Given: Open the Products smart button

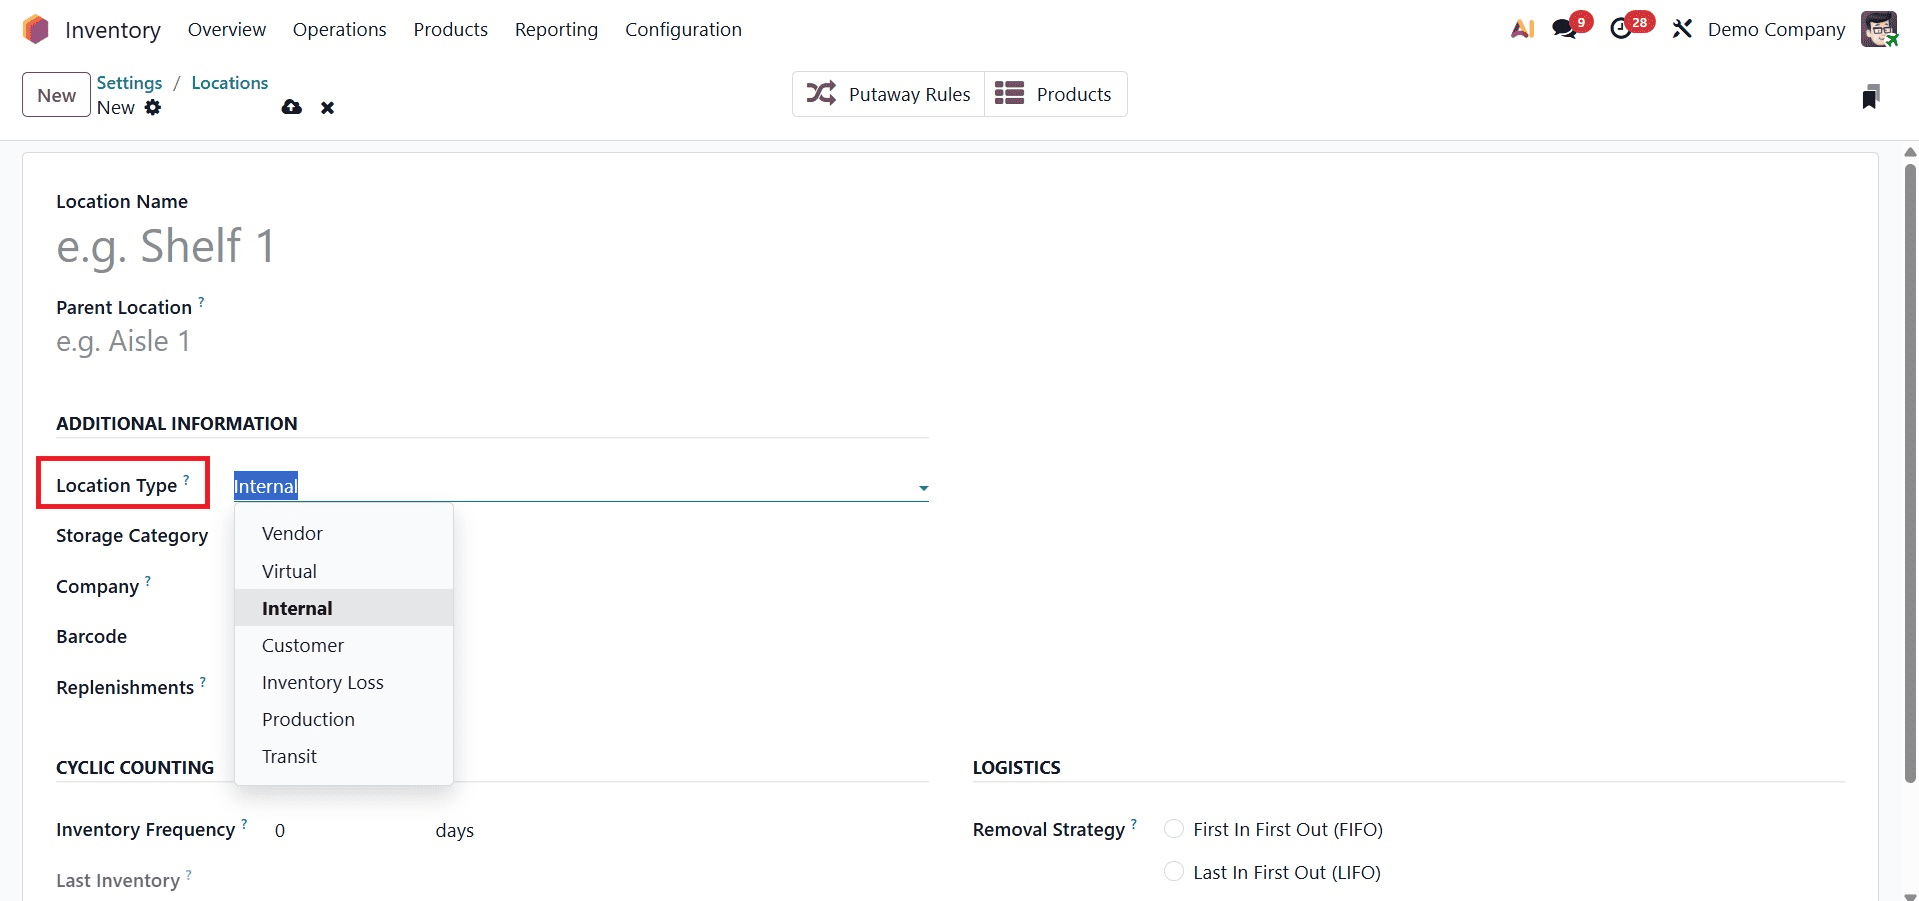Looking at the screenshot, I should (x=1055, y=93).
